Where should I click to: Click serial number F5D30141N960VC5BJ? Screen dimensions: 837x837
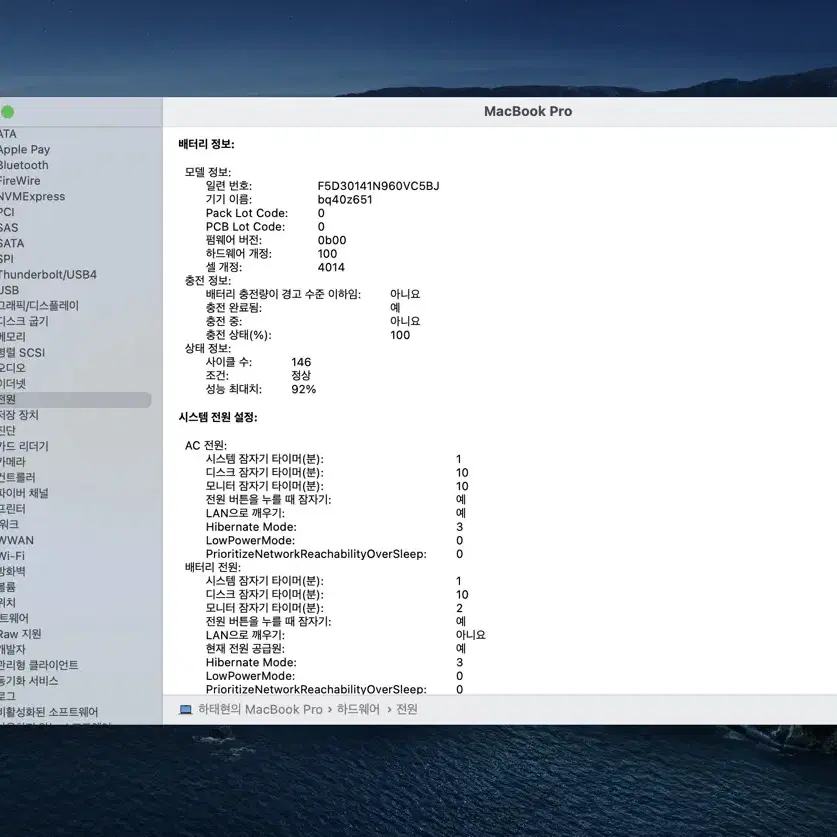(x=378, y=186)
